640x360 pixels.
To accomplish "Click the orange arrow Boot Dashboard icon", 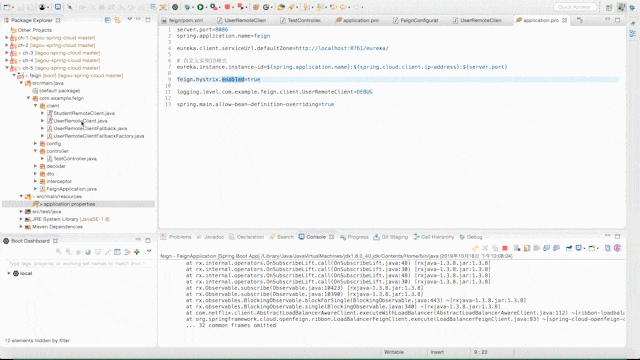I will coord(127,252).
